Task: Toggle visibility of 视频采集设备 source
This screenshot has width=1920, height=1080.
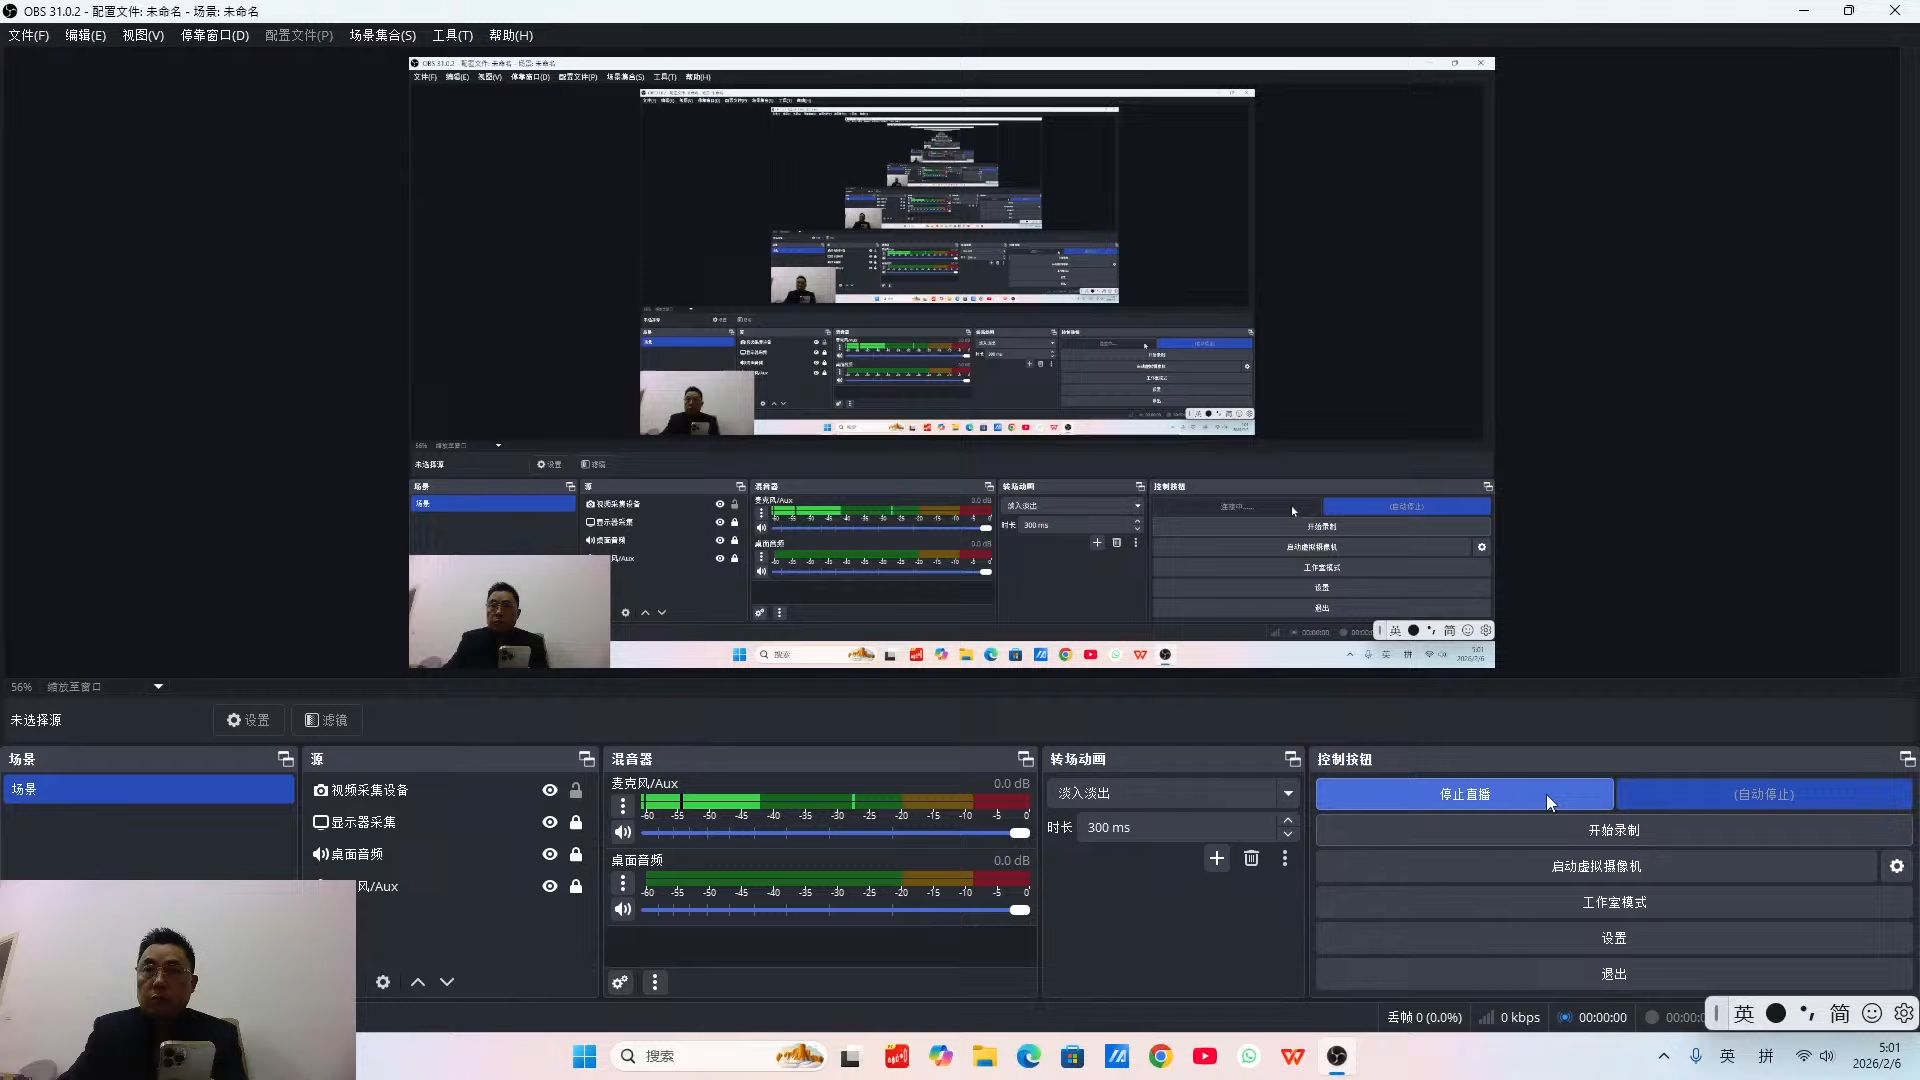Action: 550,790
